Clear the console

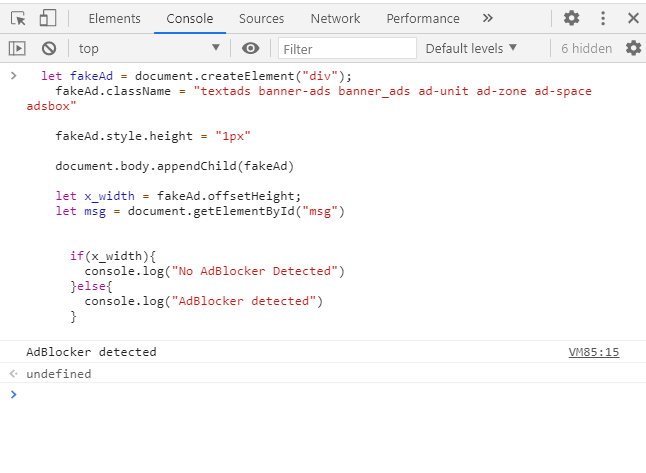point(49,49)
